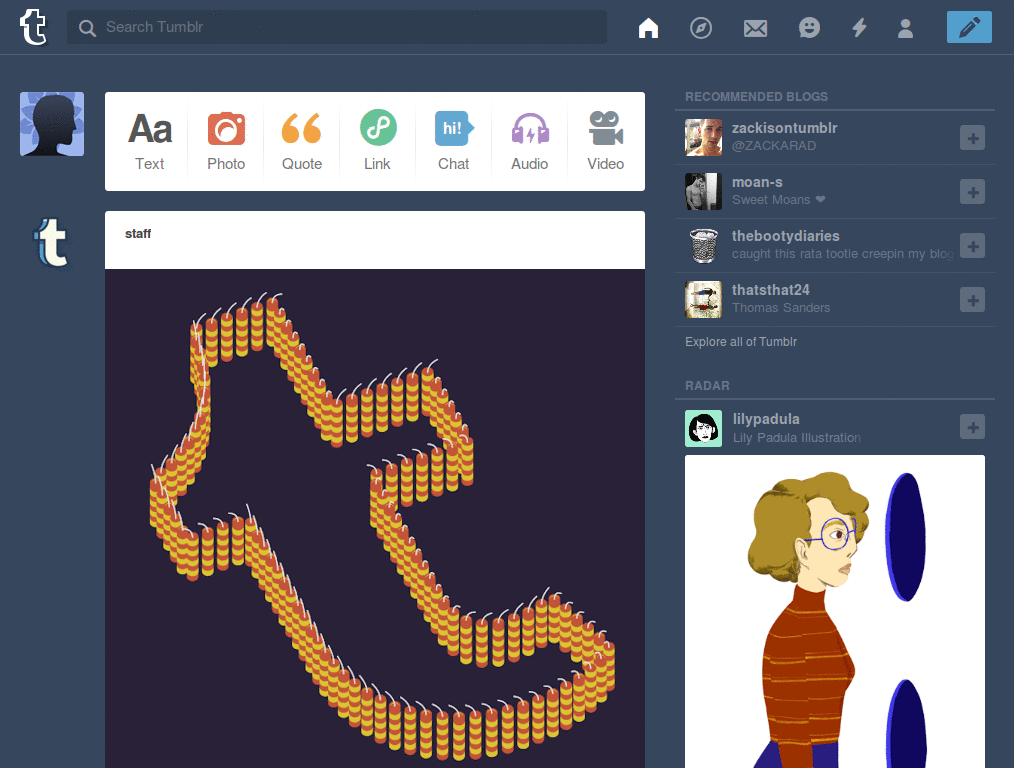Open zackisontumblr recommended blog

[x=784, y=128]
